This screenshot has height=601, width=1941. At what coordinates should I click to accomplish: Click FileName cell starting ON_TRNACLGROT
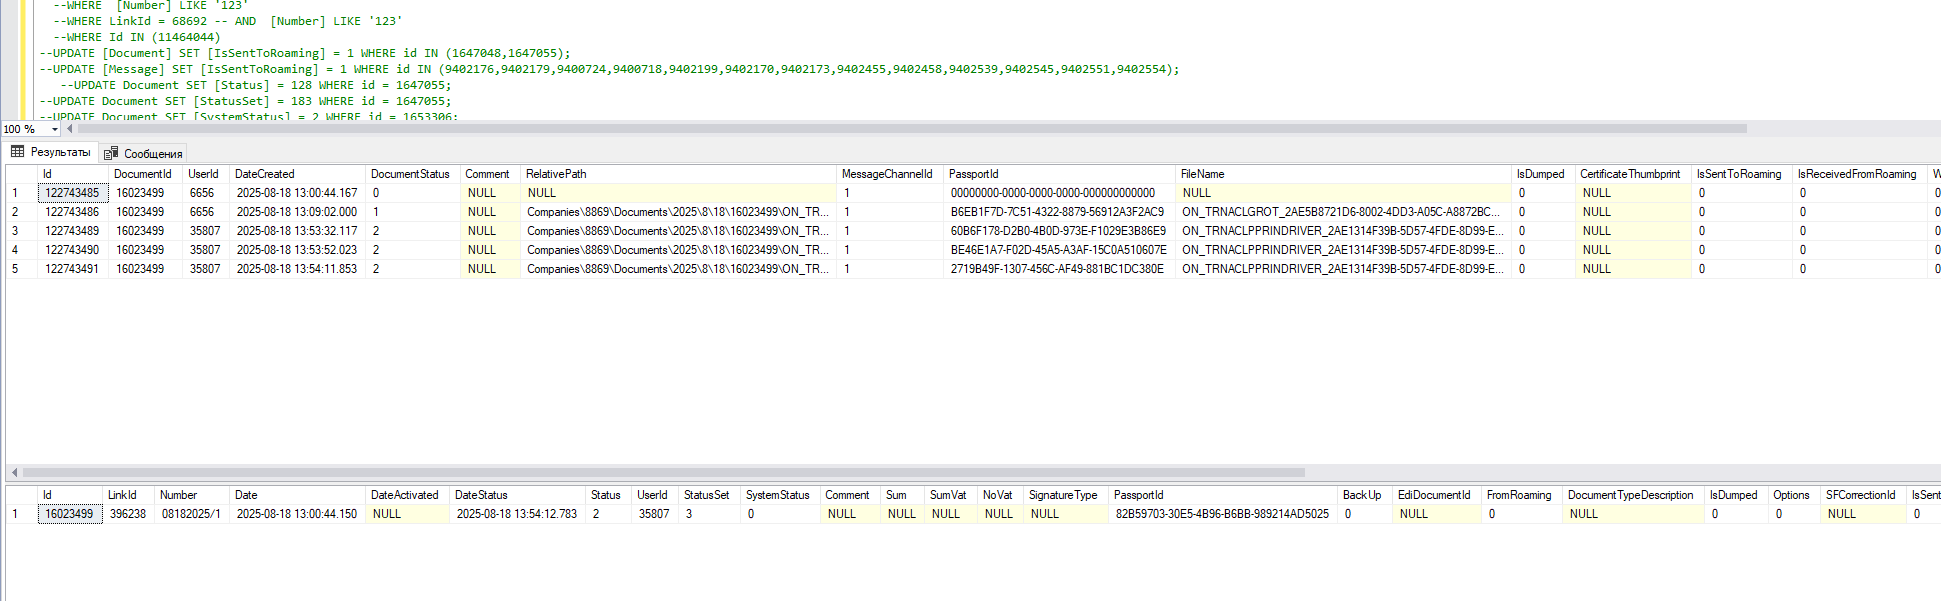[1342, 212]
